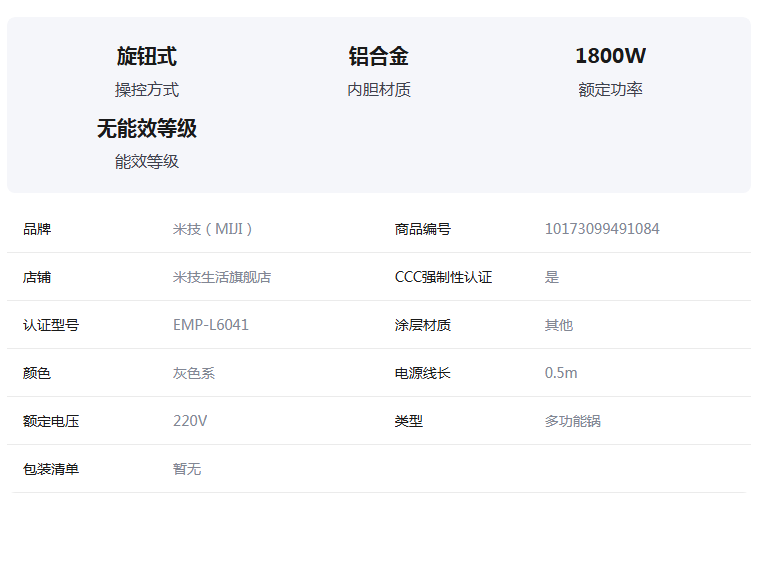Image resolution: width=766 pixels, height=561 pixels.
Task: Click the 品牌 row label
Action: [x=37, y=229]
